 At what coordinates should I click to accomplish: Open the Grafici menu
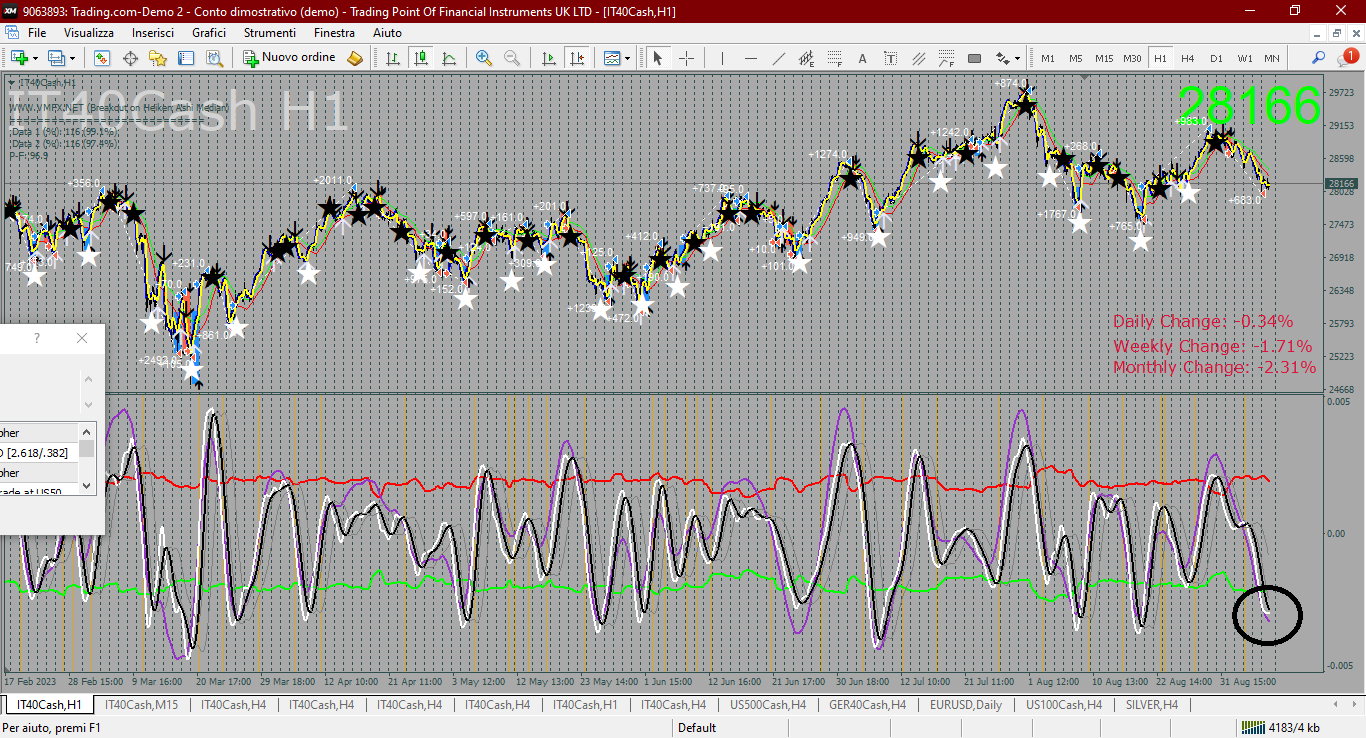tap(209, 33)
